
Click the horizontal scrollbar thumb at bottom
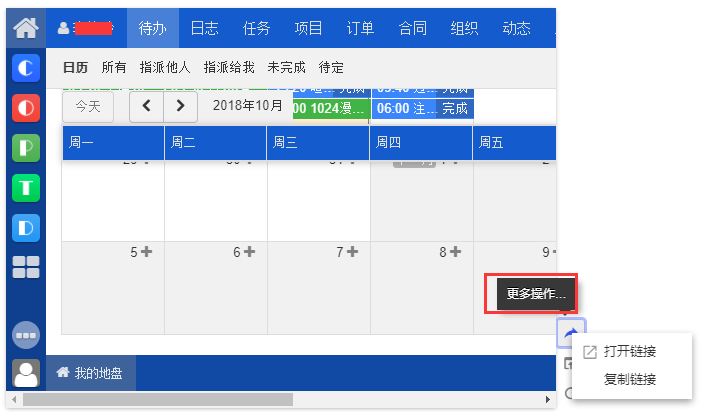158,400
